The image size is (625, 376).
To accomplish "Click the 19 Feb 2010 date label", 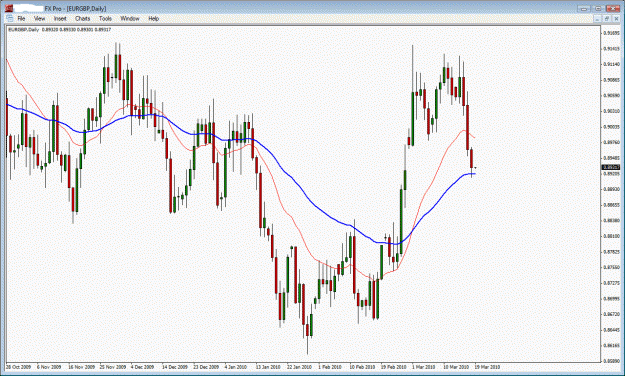I will pos(393,367).
